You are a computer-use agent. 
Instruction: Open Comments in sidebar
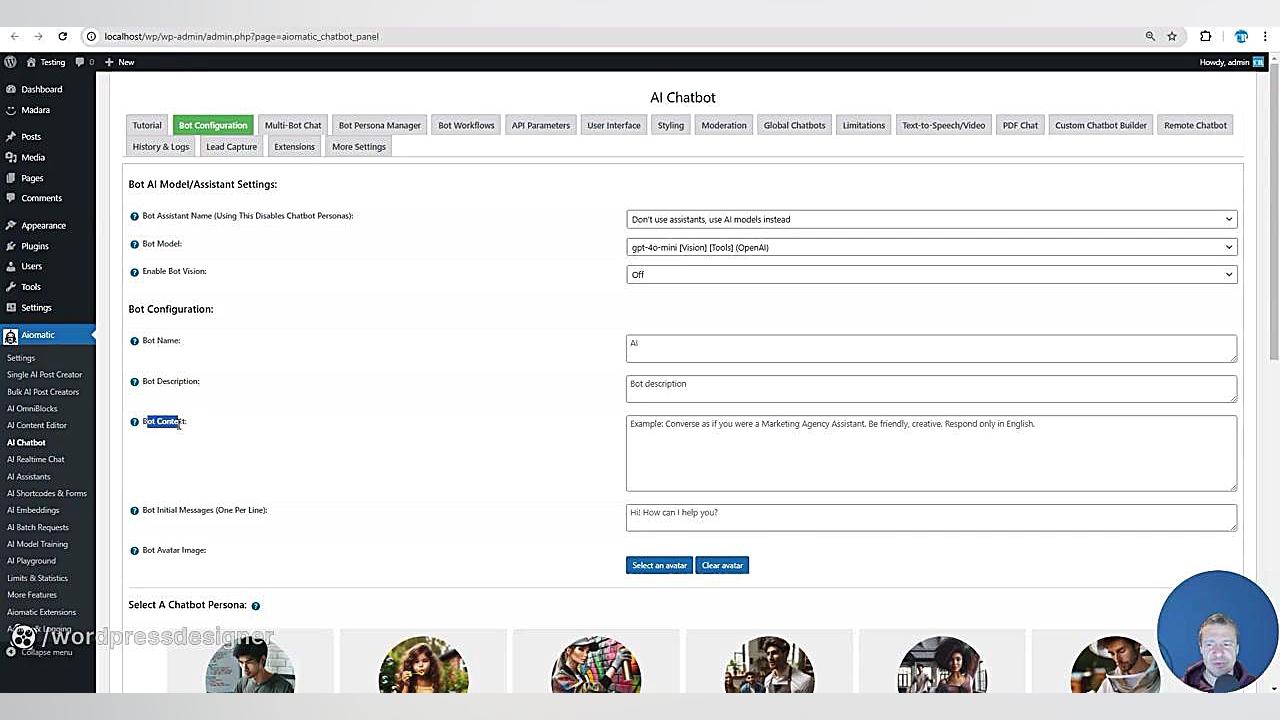coord(41,198)
